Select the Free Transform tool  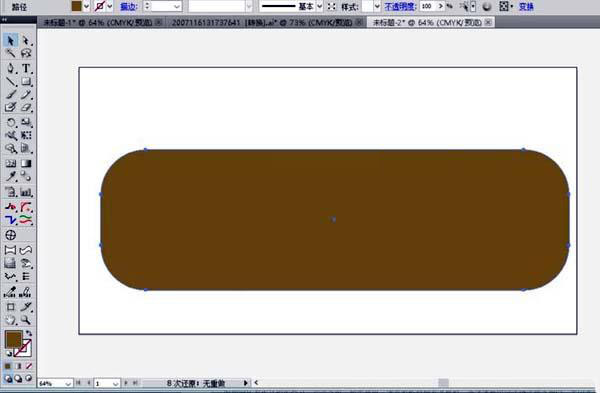point(26,135)
